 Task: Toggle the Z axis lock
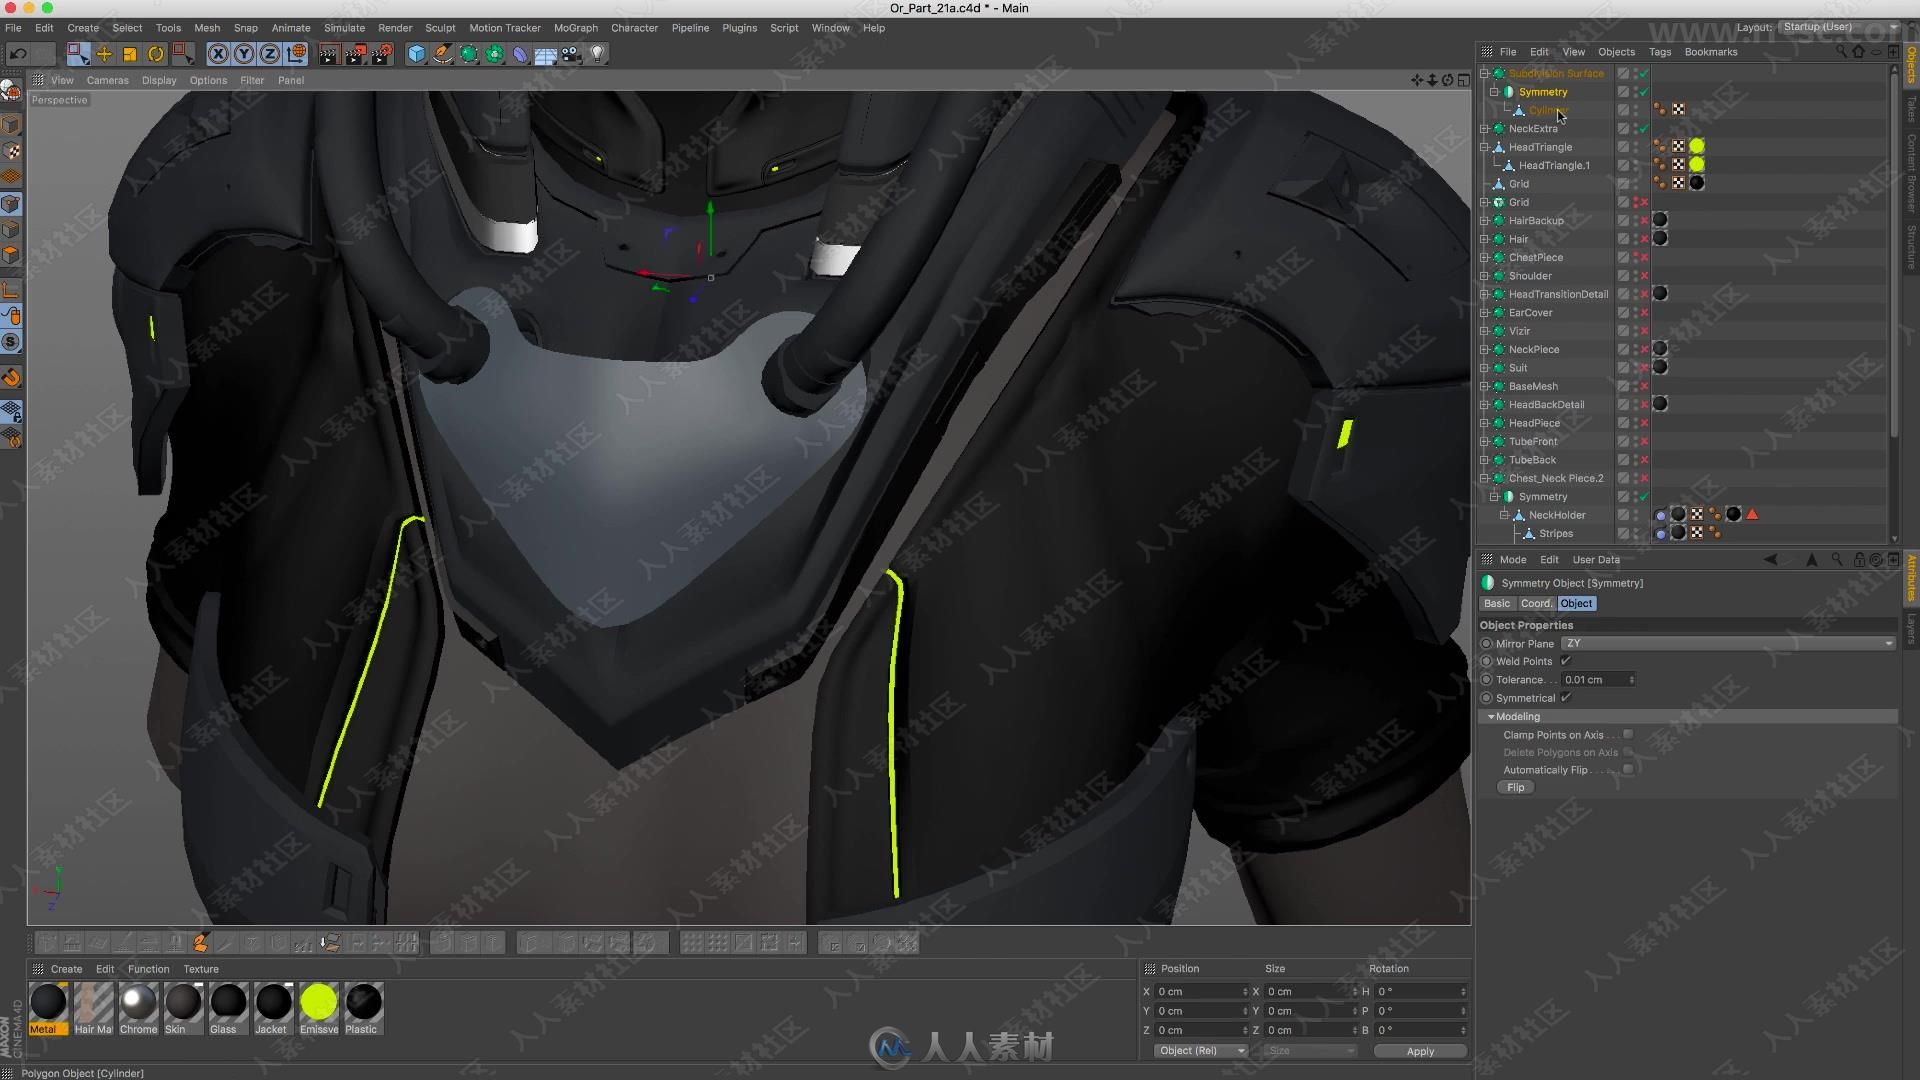click(270, 54)
